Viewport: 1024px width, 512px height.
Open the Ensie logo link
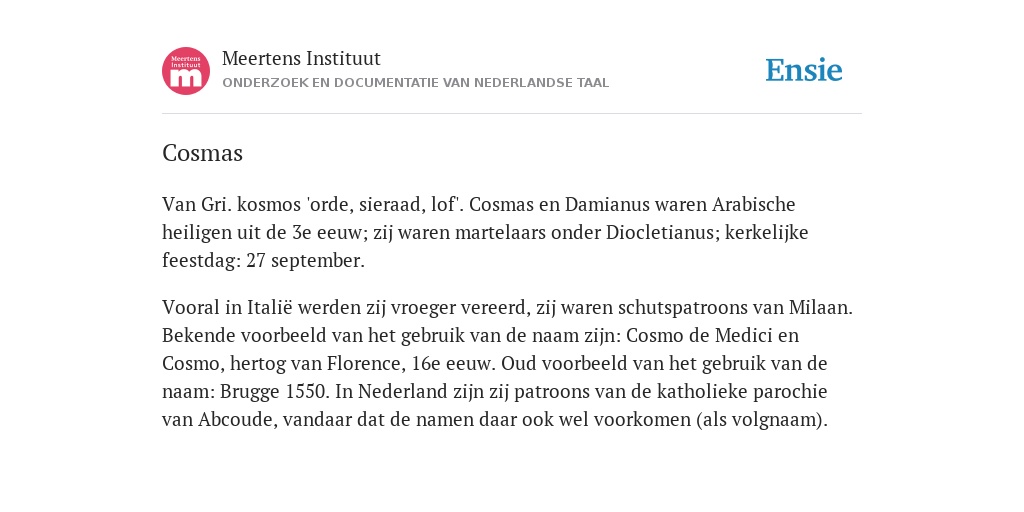[804, 70]
